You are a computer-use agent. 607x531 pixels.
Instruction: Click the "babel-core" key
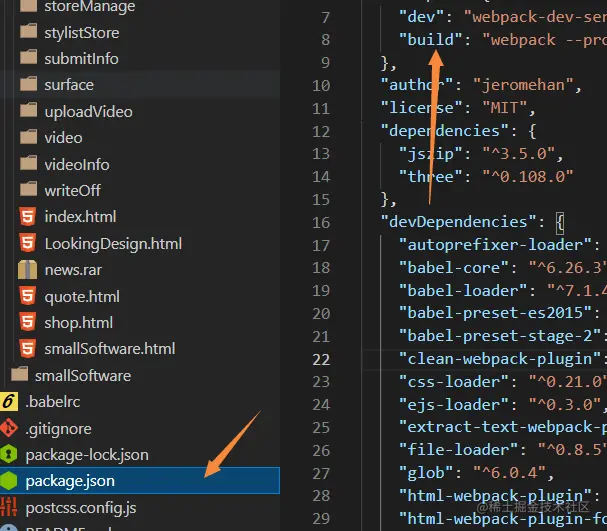[x=454, y=267]
